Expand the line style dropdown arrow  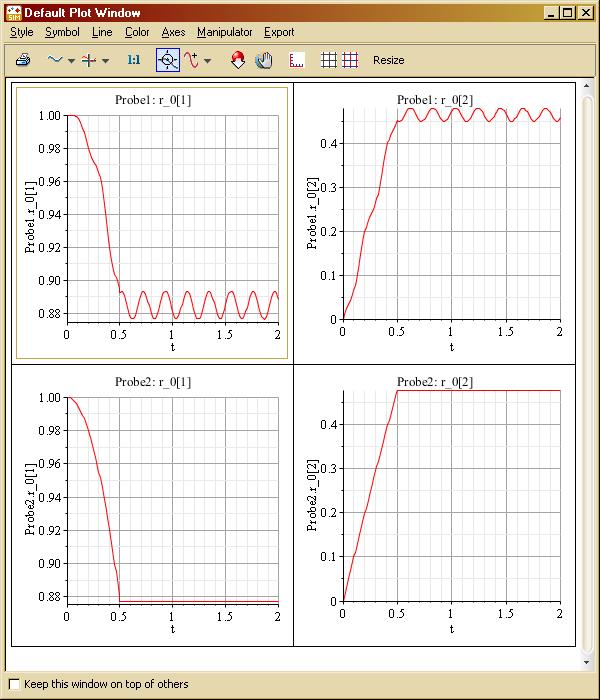click(71, 61)
